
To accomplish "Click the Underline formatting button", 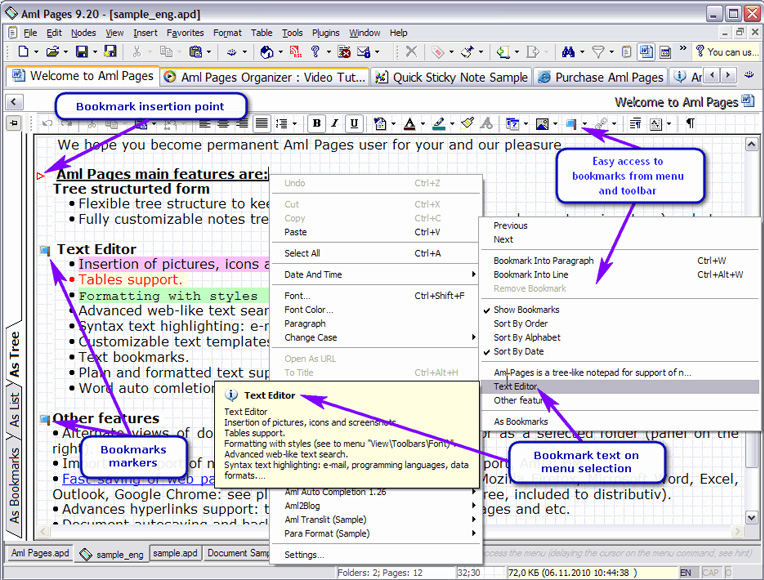I will point(354,124).
